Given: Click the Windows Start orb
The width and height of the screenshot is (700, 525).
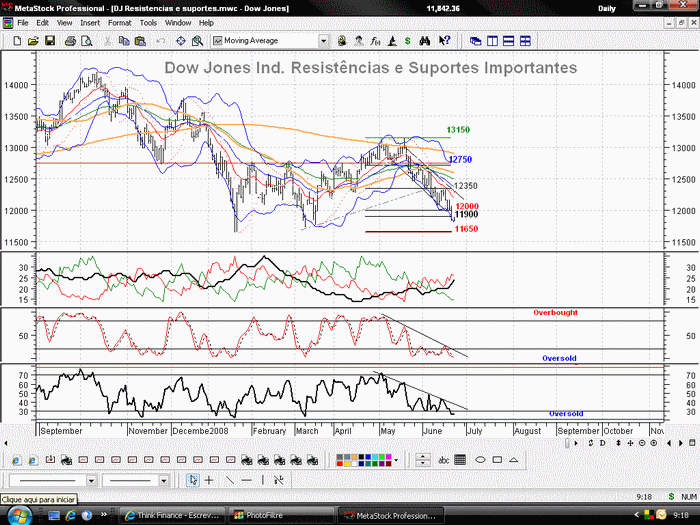Looking at the screenshot, I should pos(20,516).
